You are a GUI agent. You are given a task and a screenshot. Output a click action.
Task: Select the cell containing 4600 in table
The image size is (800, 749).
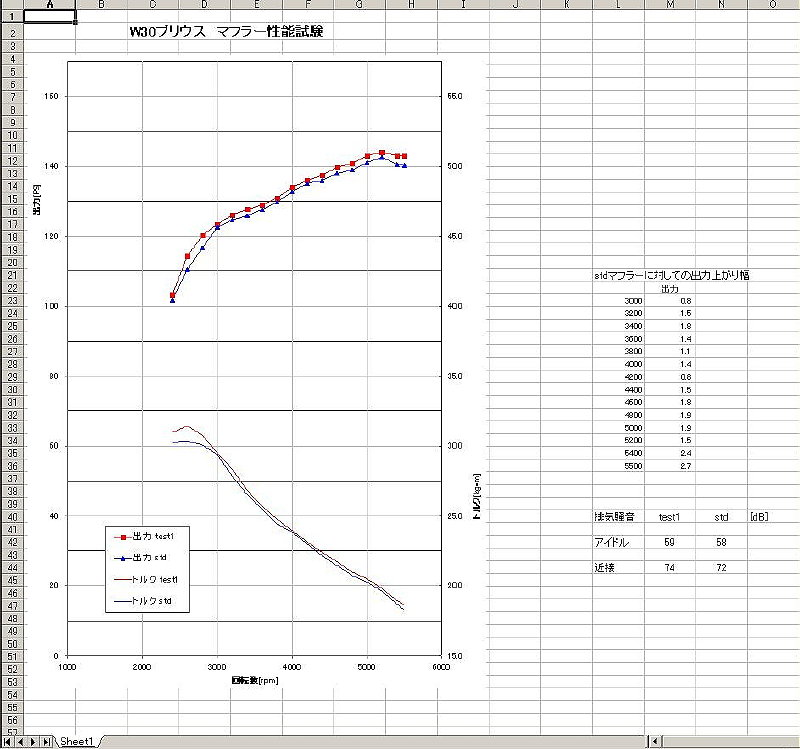point(618,402)
